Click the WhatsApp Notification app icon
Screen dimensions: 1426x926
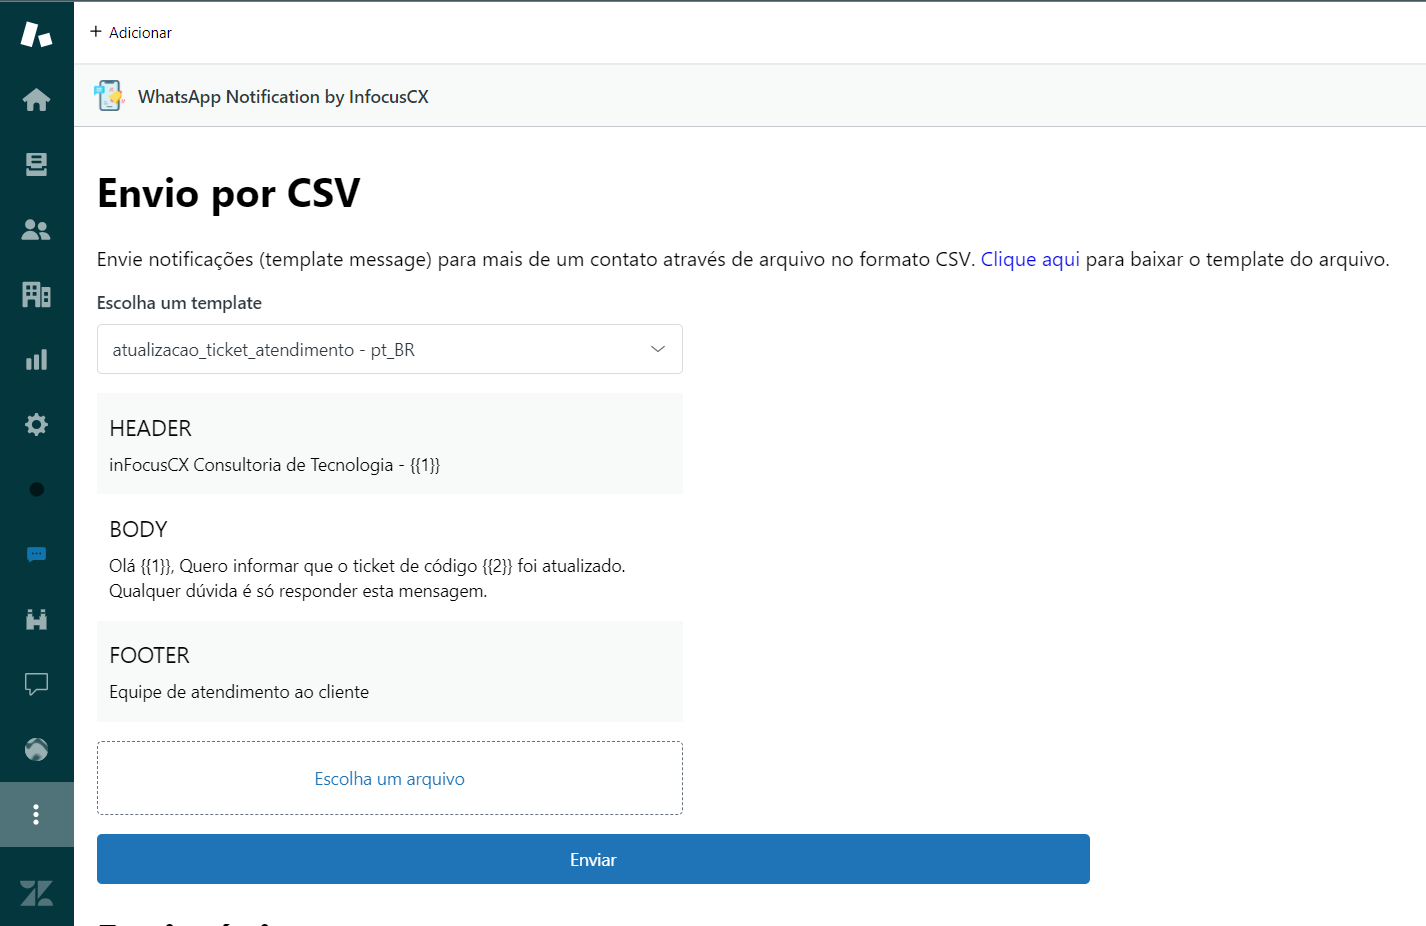click(x=109, y=96)
